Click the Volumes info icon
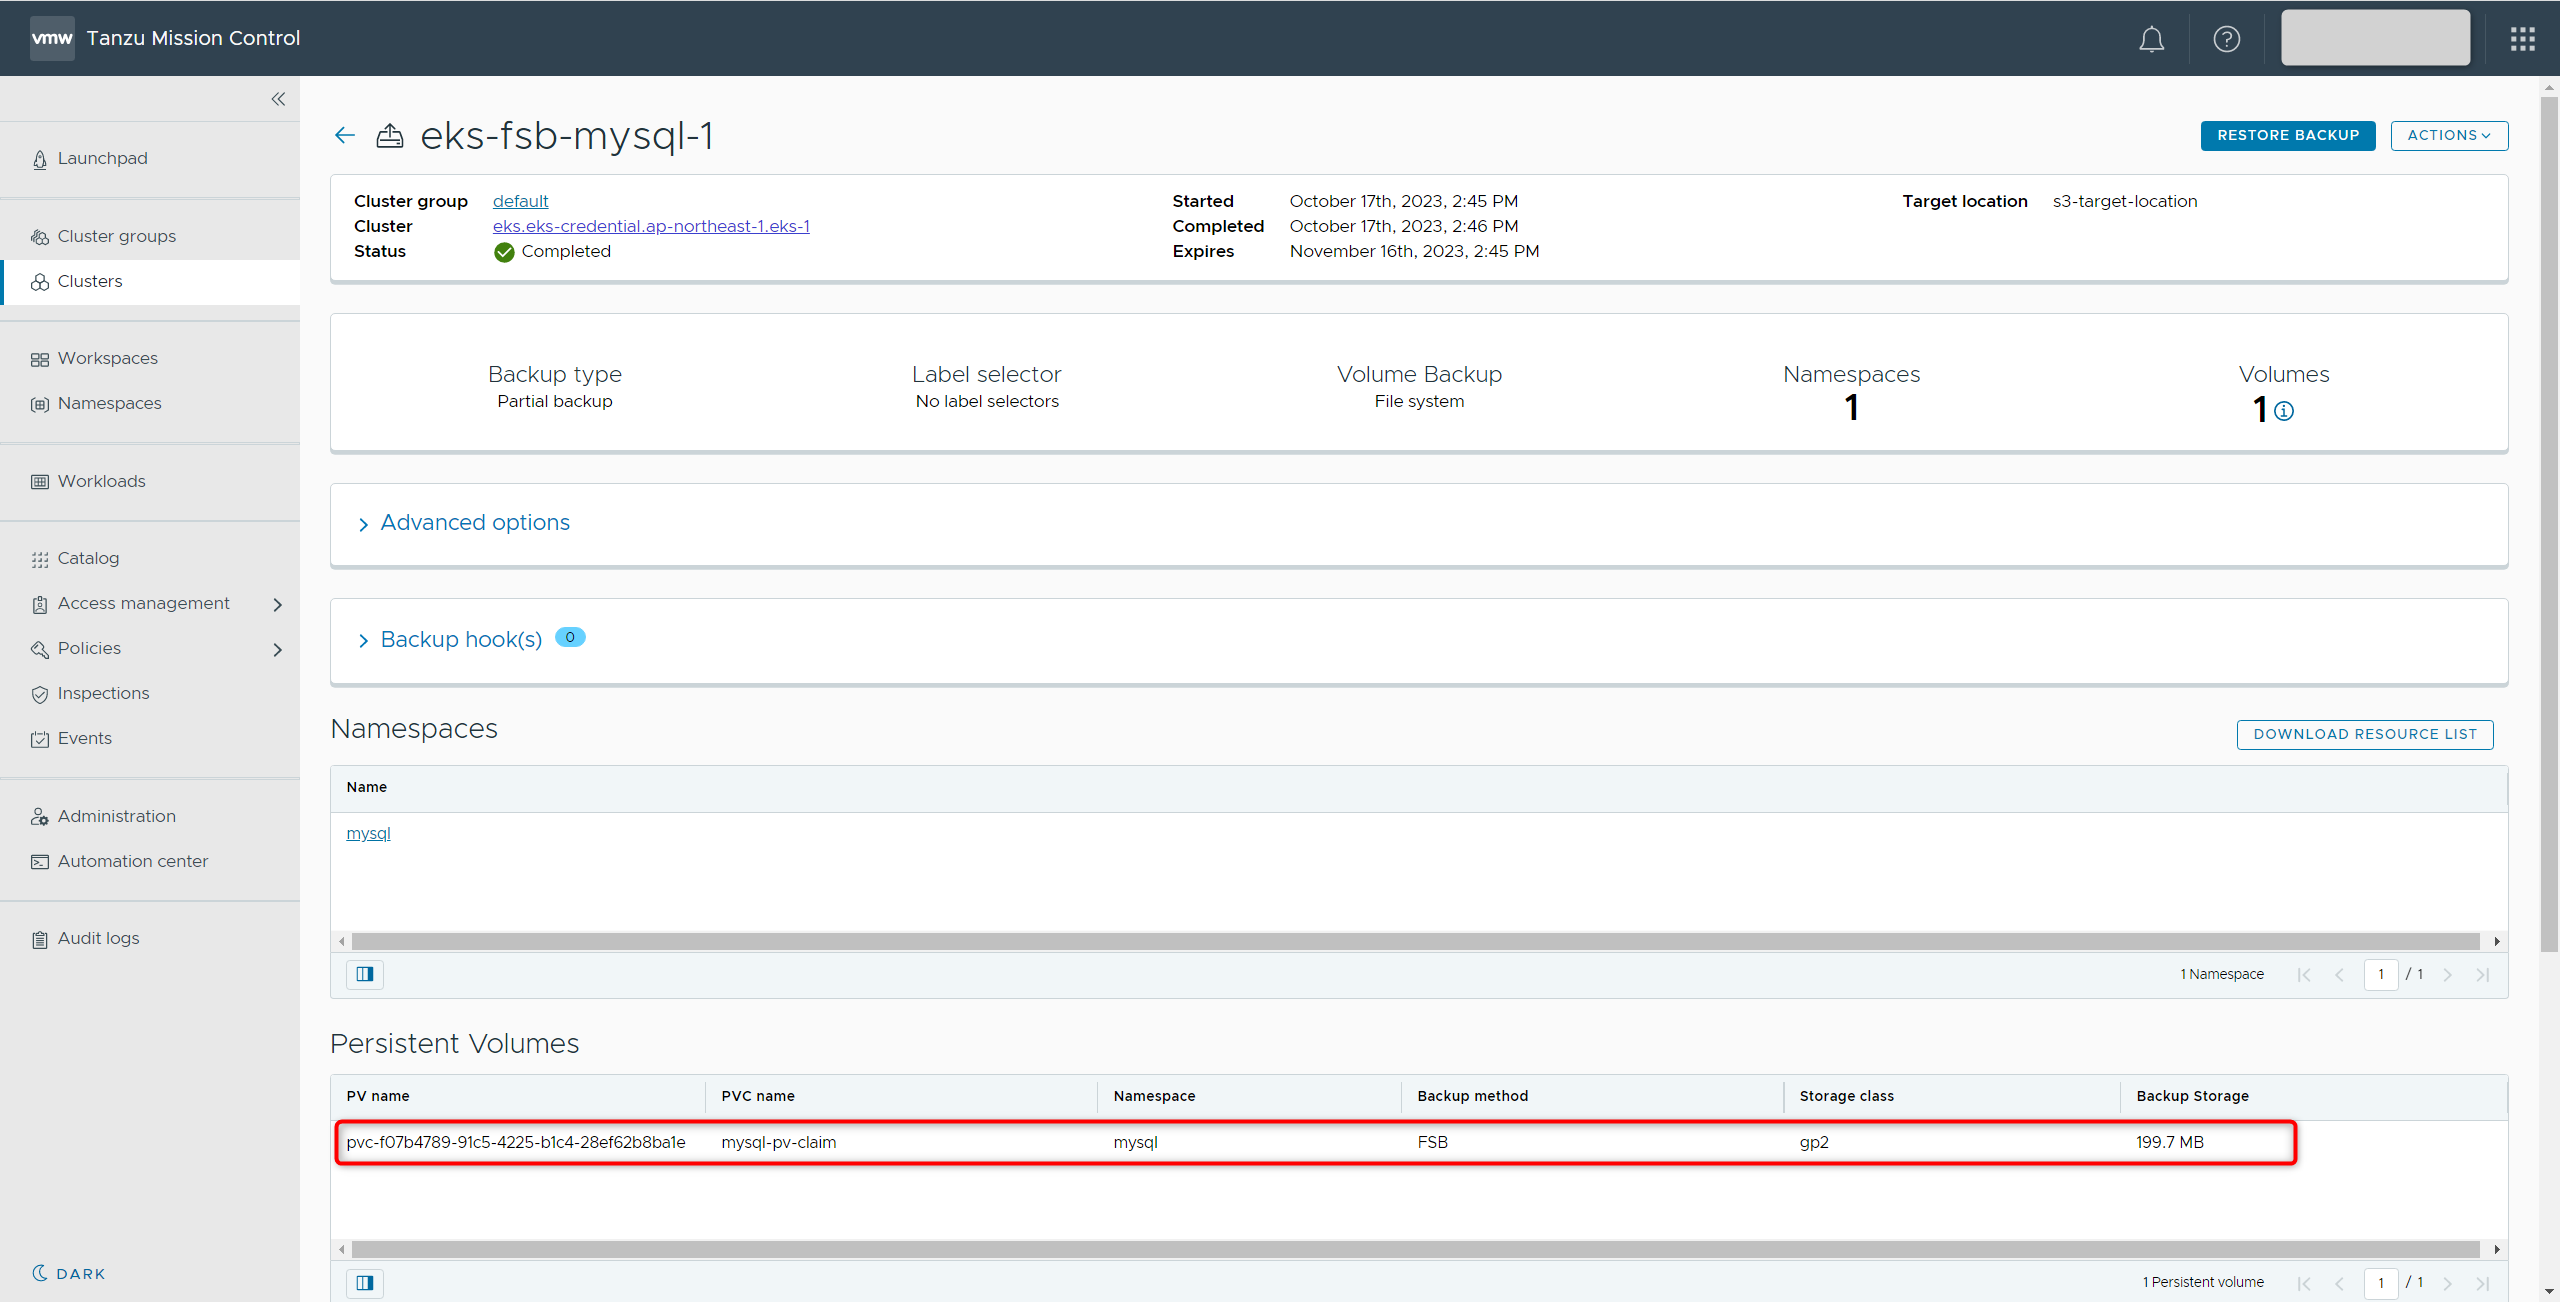This screenshot has width=2560, height=1302. pyautogui.click(x=2284, y=411)
